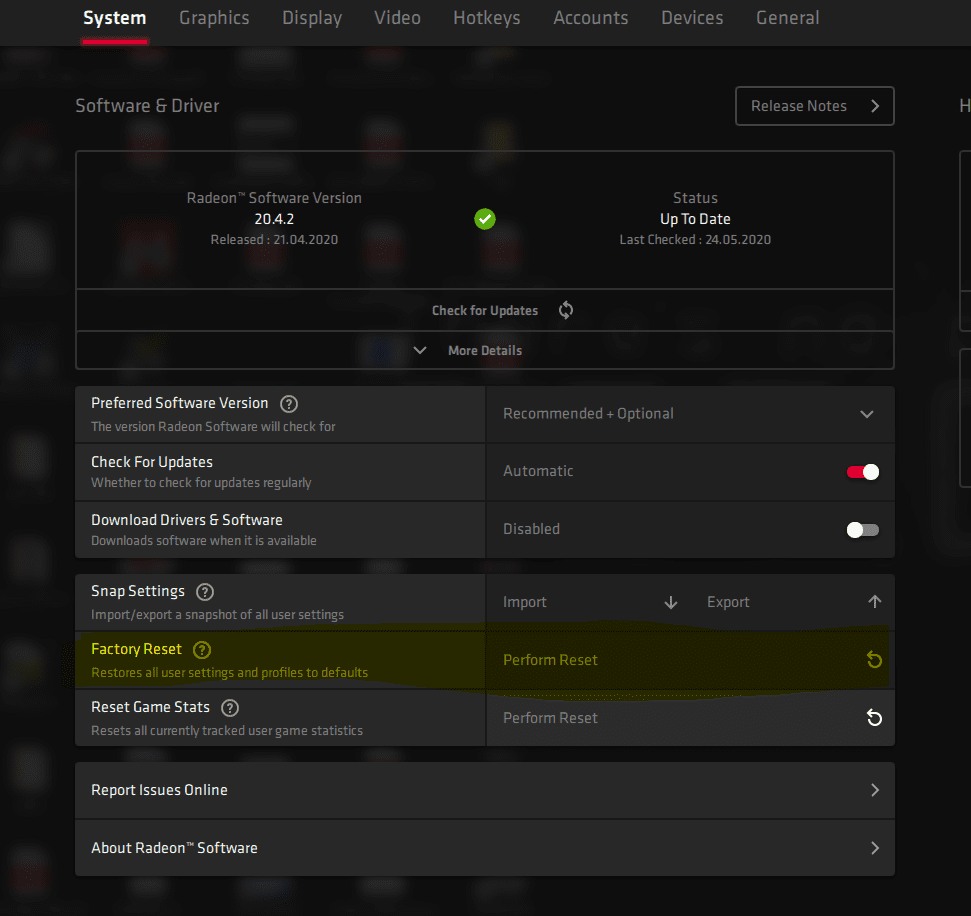
Task: Click the 'Disabled' status label
Action: click(531, 529)
